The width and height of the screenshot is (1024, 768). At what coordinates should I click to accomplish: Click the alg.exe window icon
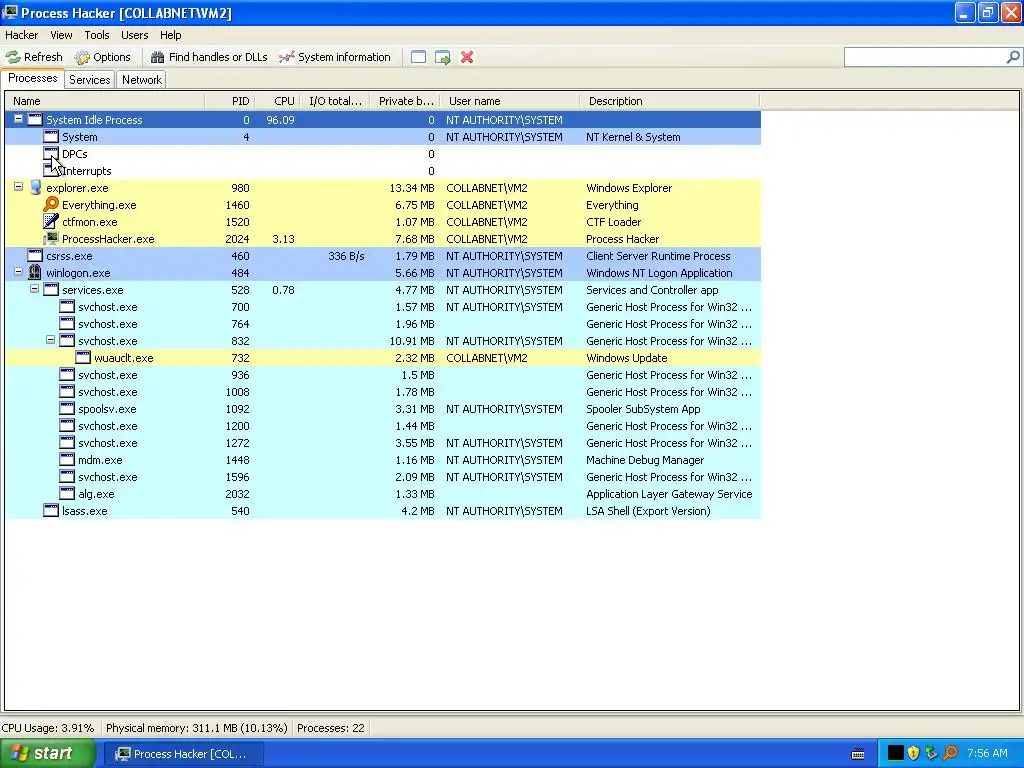[67, 493]
